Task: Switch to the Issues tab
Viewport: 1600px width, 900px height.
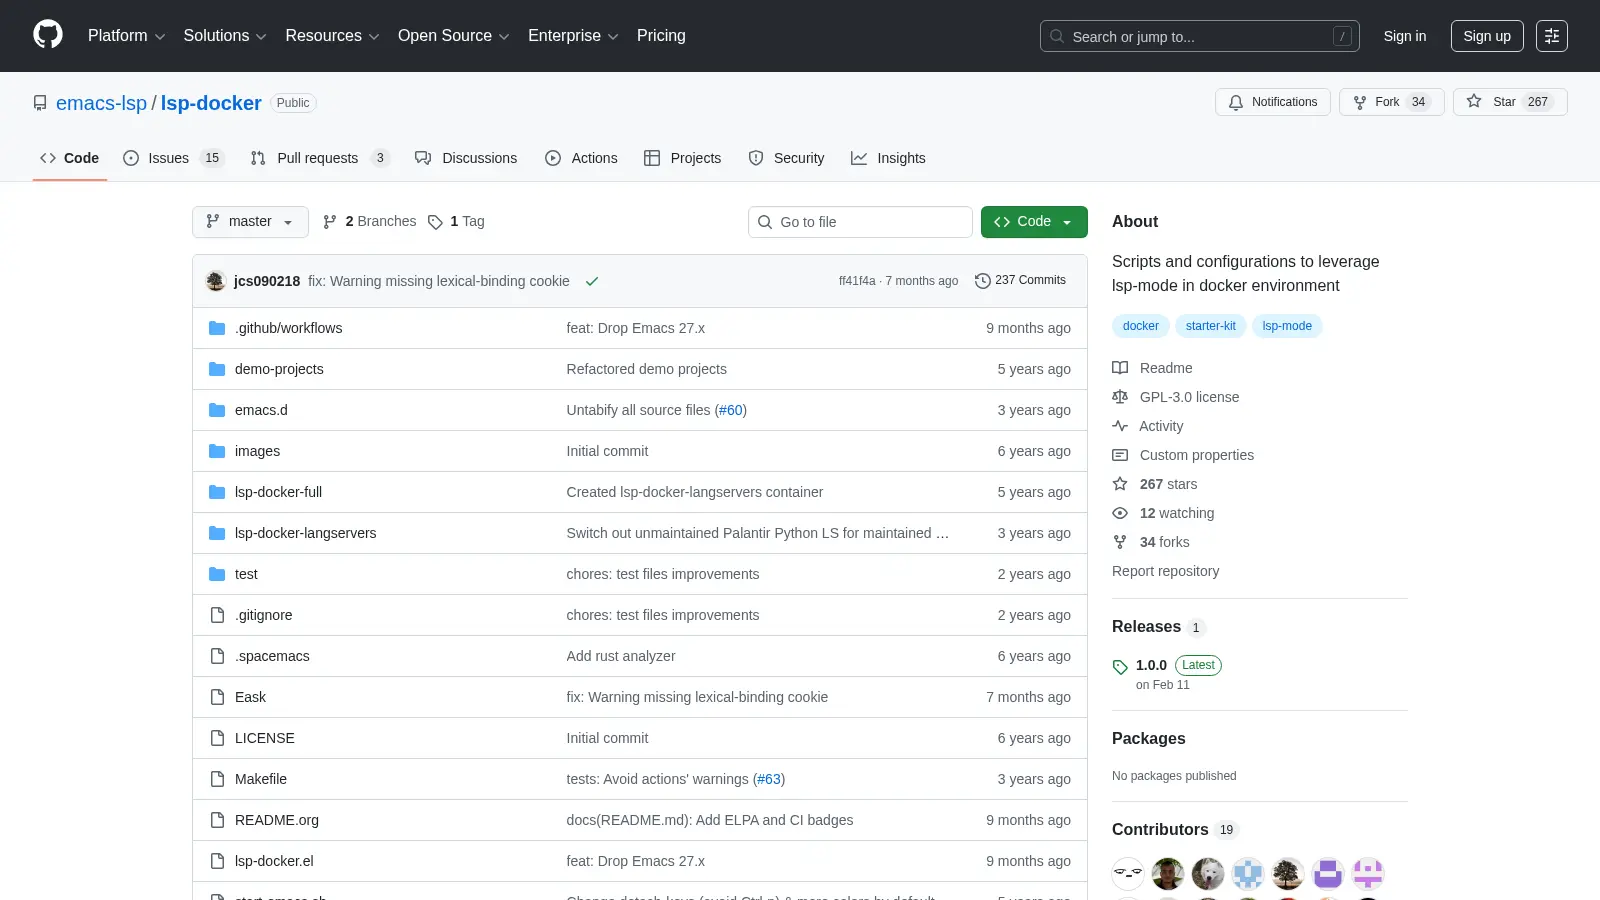Action: click(174, 158)
